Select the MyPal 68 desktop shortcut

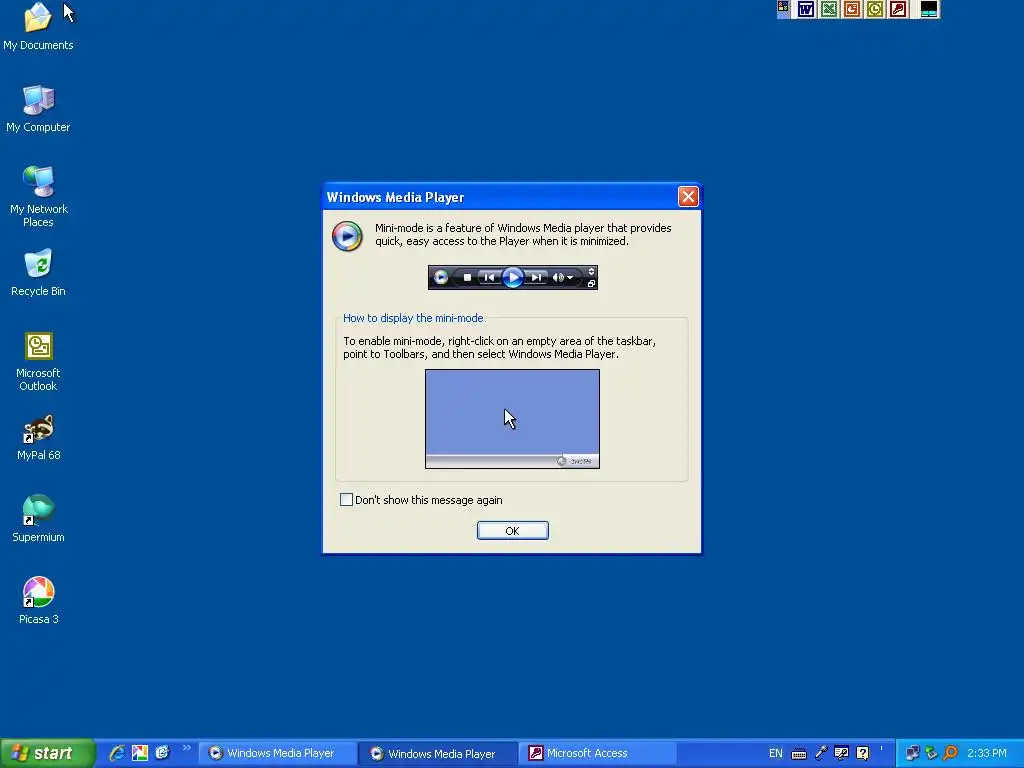coord(39,438)
